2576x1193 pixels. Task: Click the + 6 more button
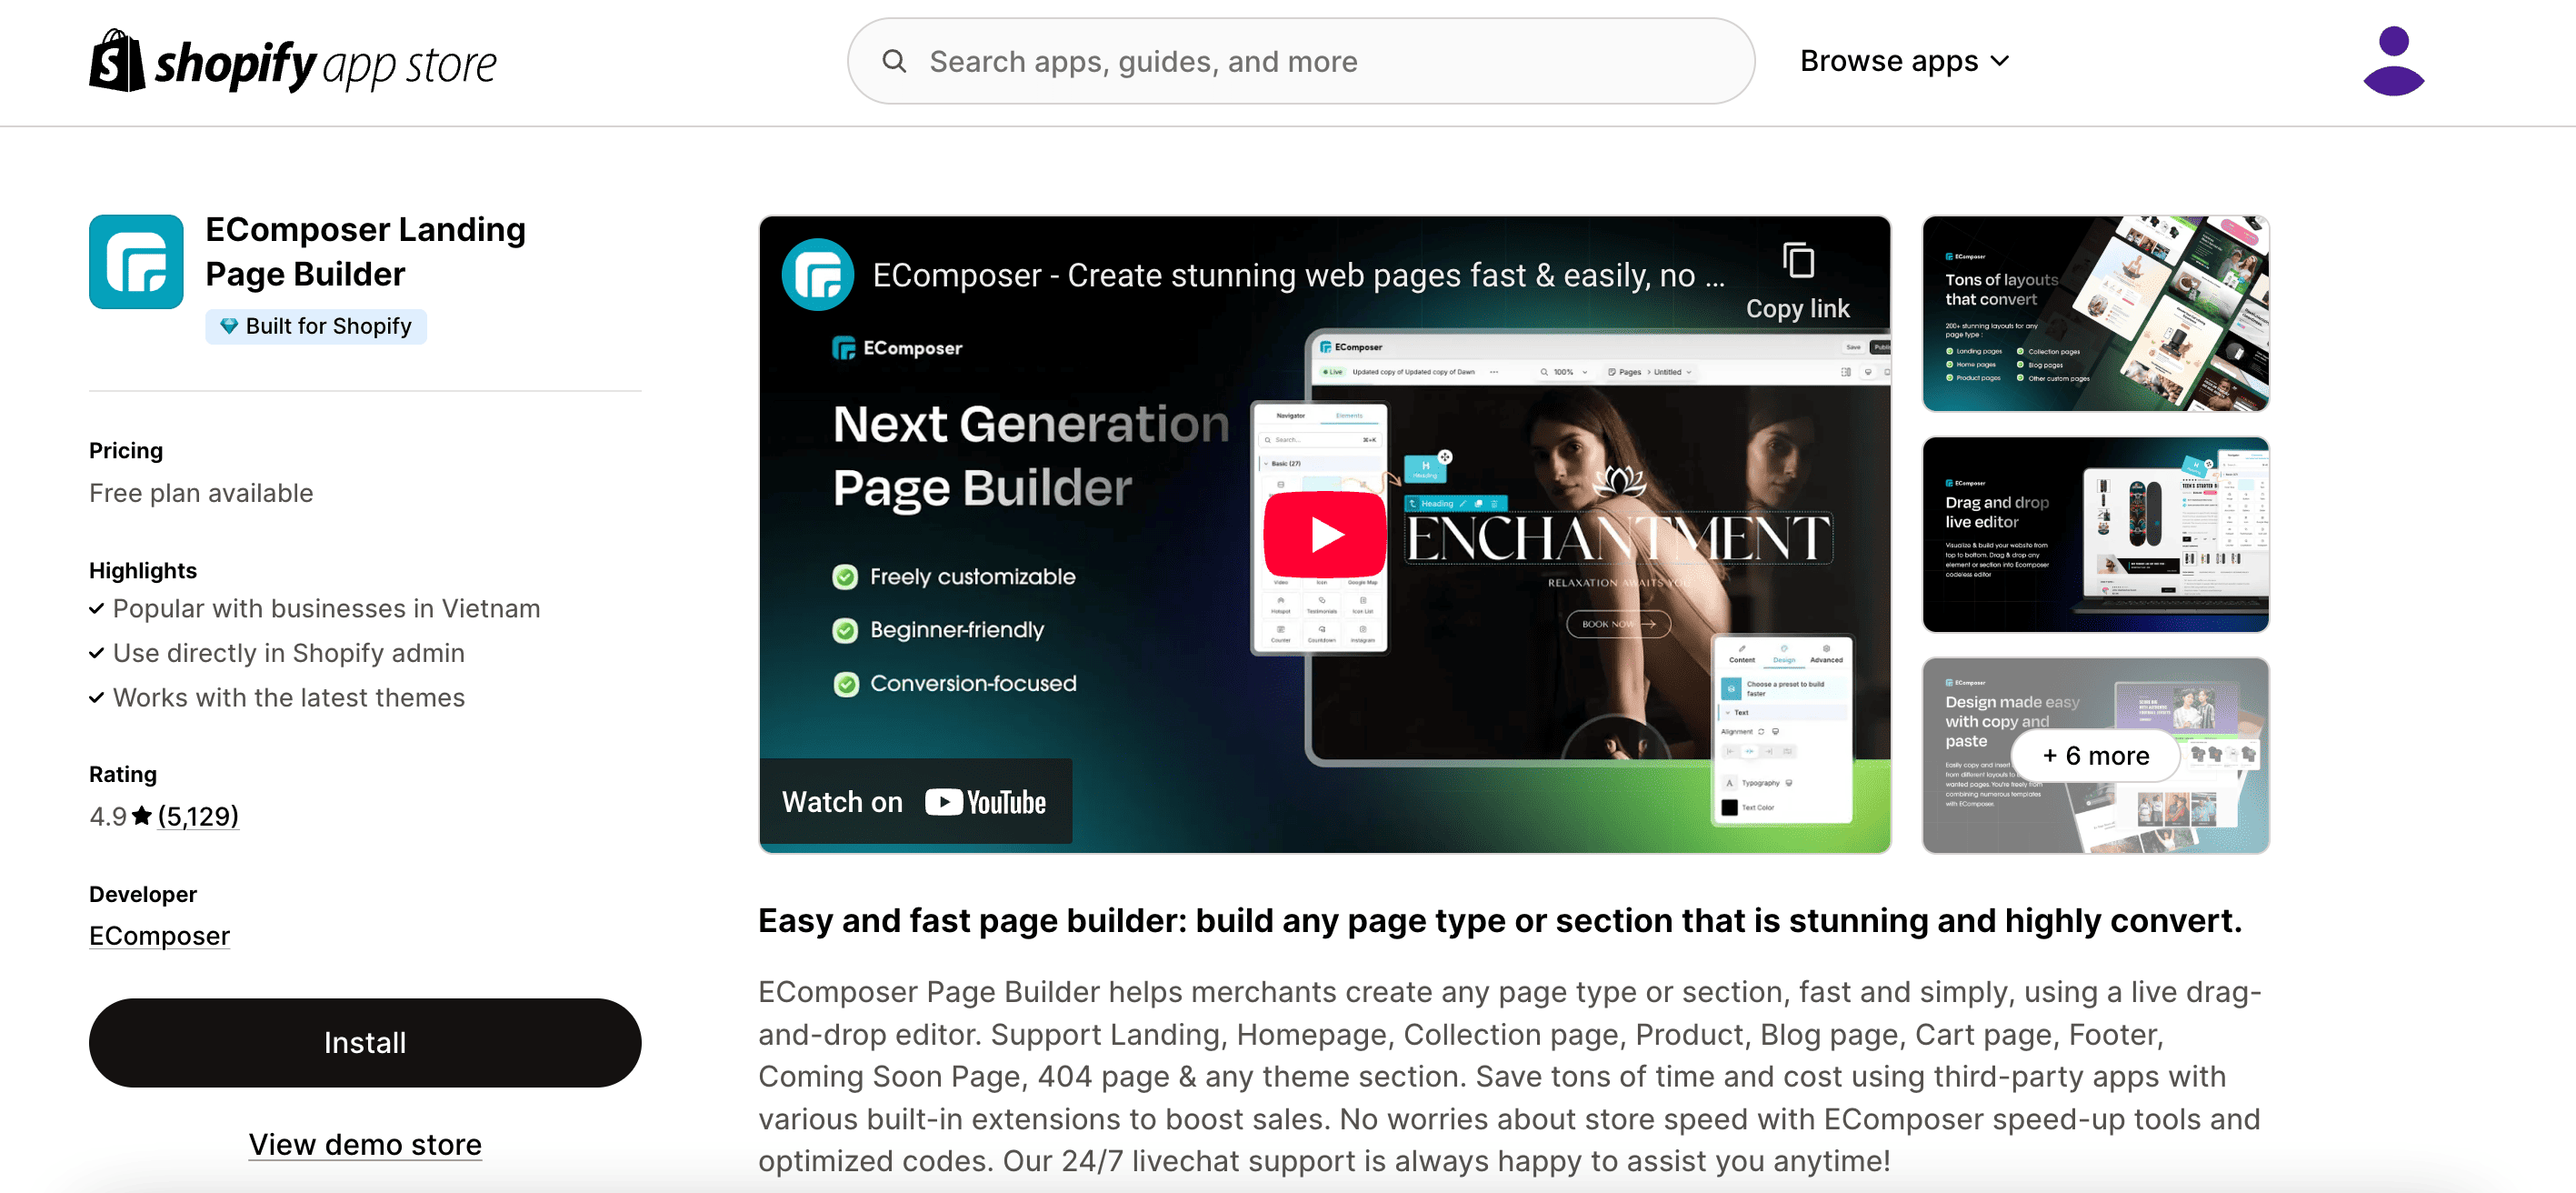[x=2095, y=755]
